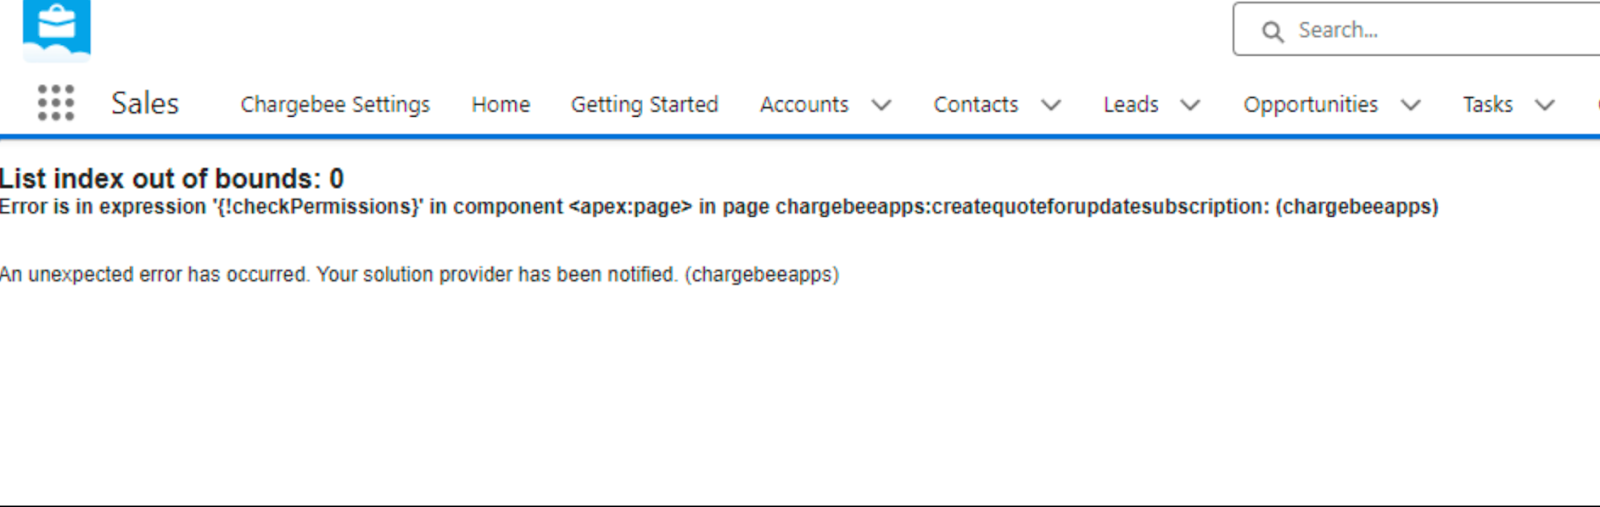Click the 'Error is in expression' message line
1600x507 pixels.
click(719, 207)
